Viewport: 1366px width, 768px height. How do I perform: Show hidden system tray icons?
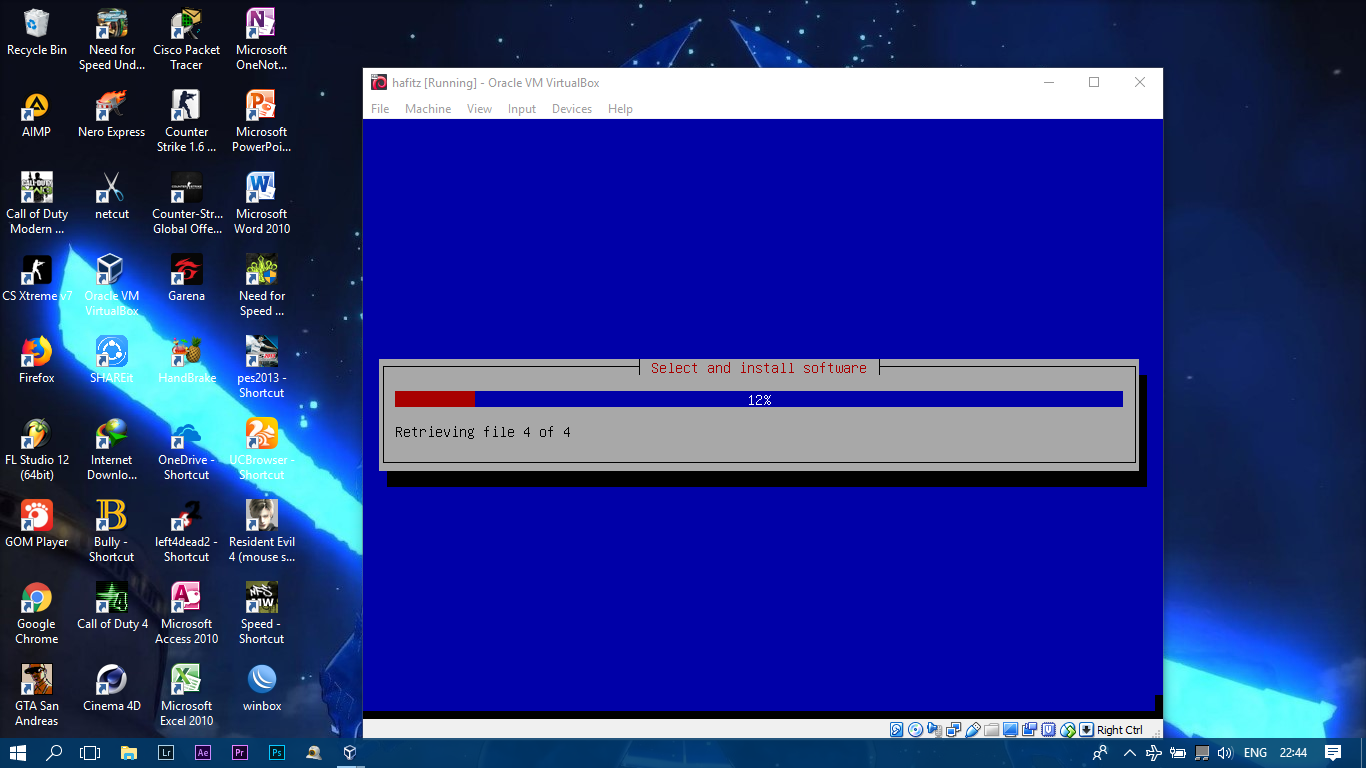(1130, 753)
